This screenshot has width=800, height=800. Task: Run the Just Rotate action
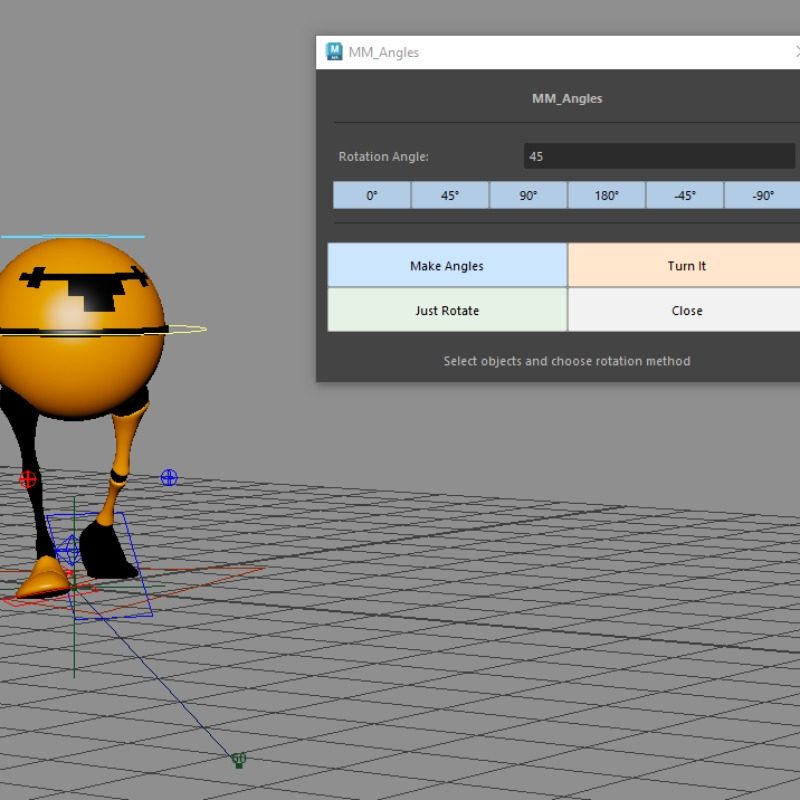pyautogui.click(x=447, y=311)
